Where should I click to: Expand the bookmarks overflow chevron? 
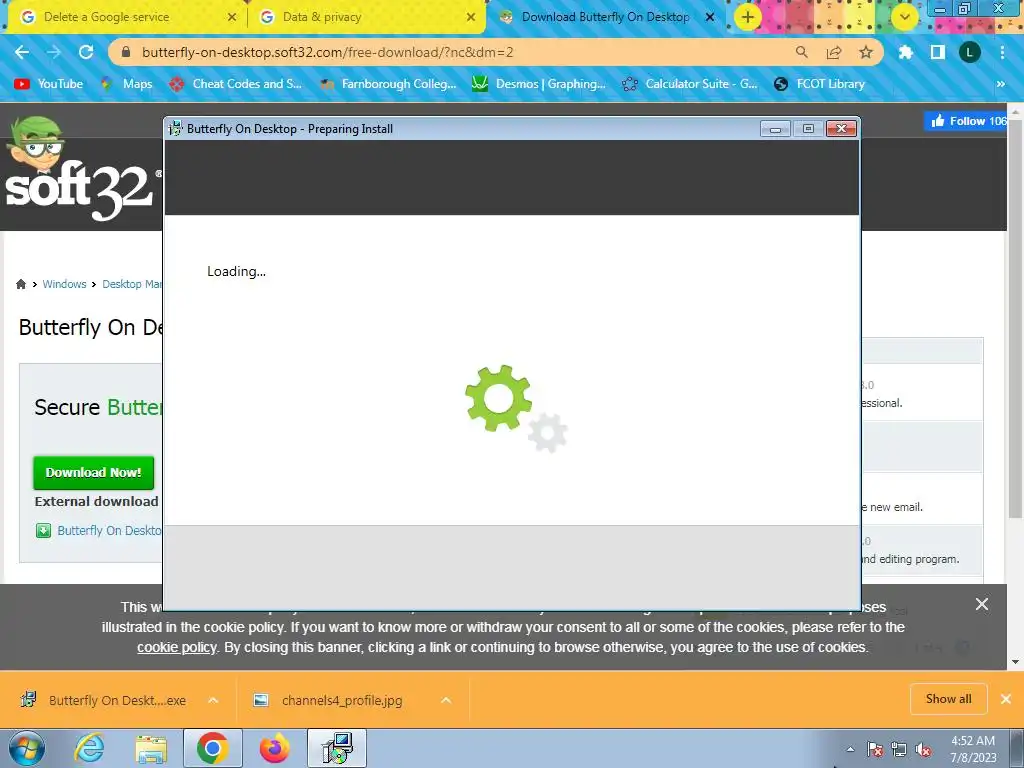[1000, 84]
